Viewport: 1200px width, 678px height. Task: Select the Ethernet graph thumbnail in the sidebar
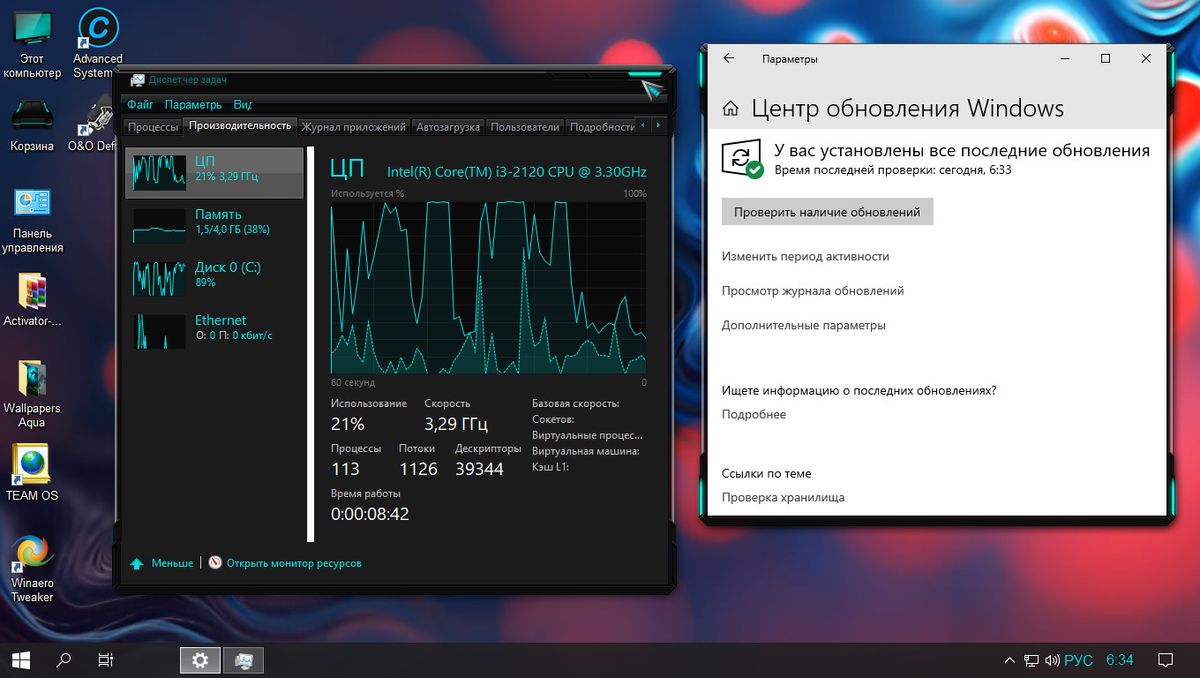point(160,331)
